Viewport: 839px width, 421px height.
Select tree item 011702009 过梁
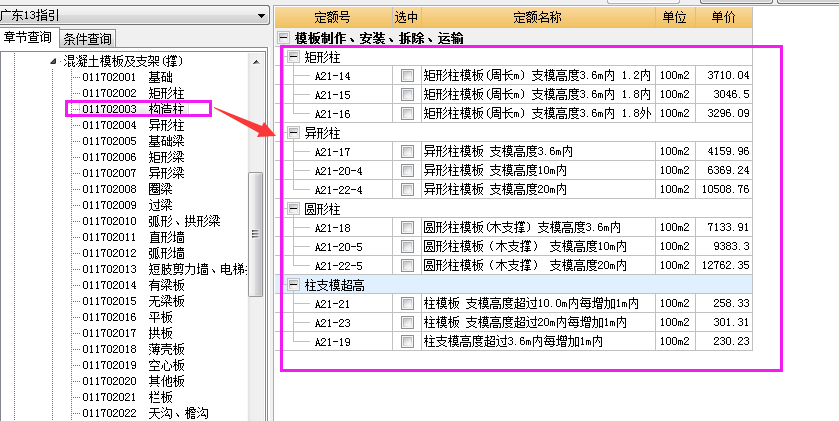(127, 205)
